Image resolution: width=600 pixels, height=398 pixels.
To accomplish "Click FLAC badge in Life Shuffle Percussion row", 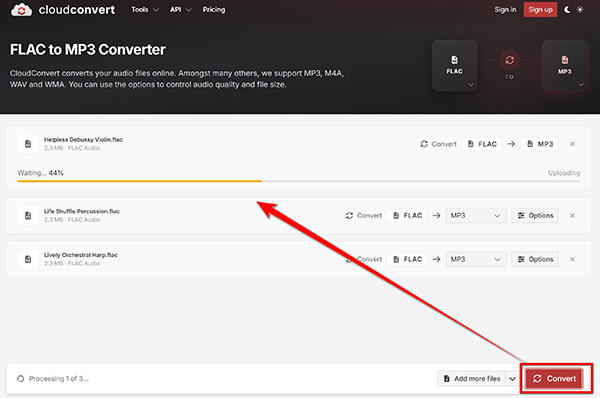I will (x=408, y=215).
